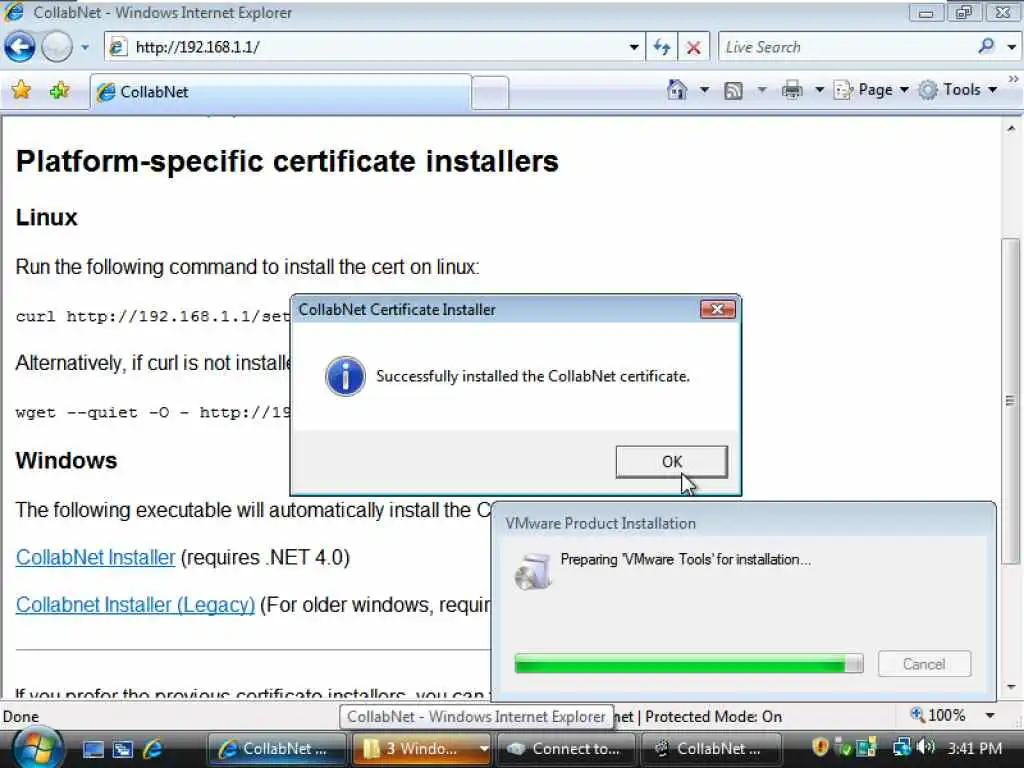Open the recent pages dropdown beside Forward
Viewport: 1024px width, 768px height.
pyautogui.click(x=85, y=47)
